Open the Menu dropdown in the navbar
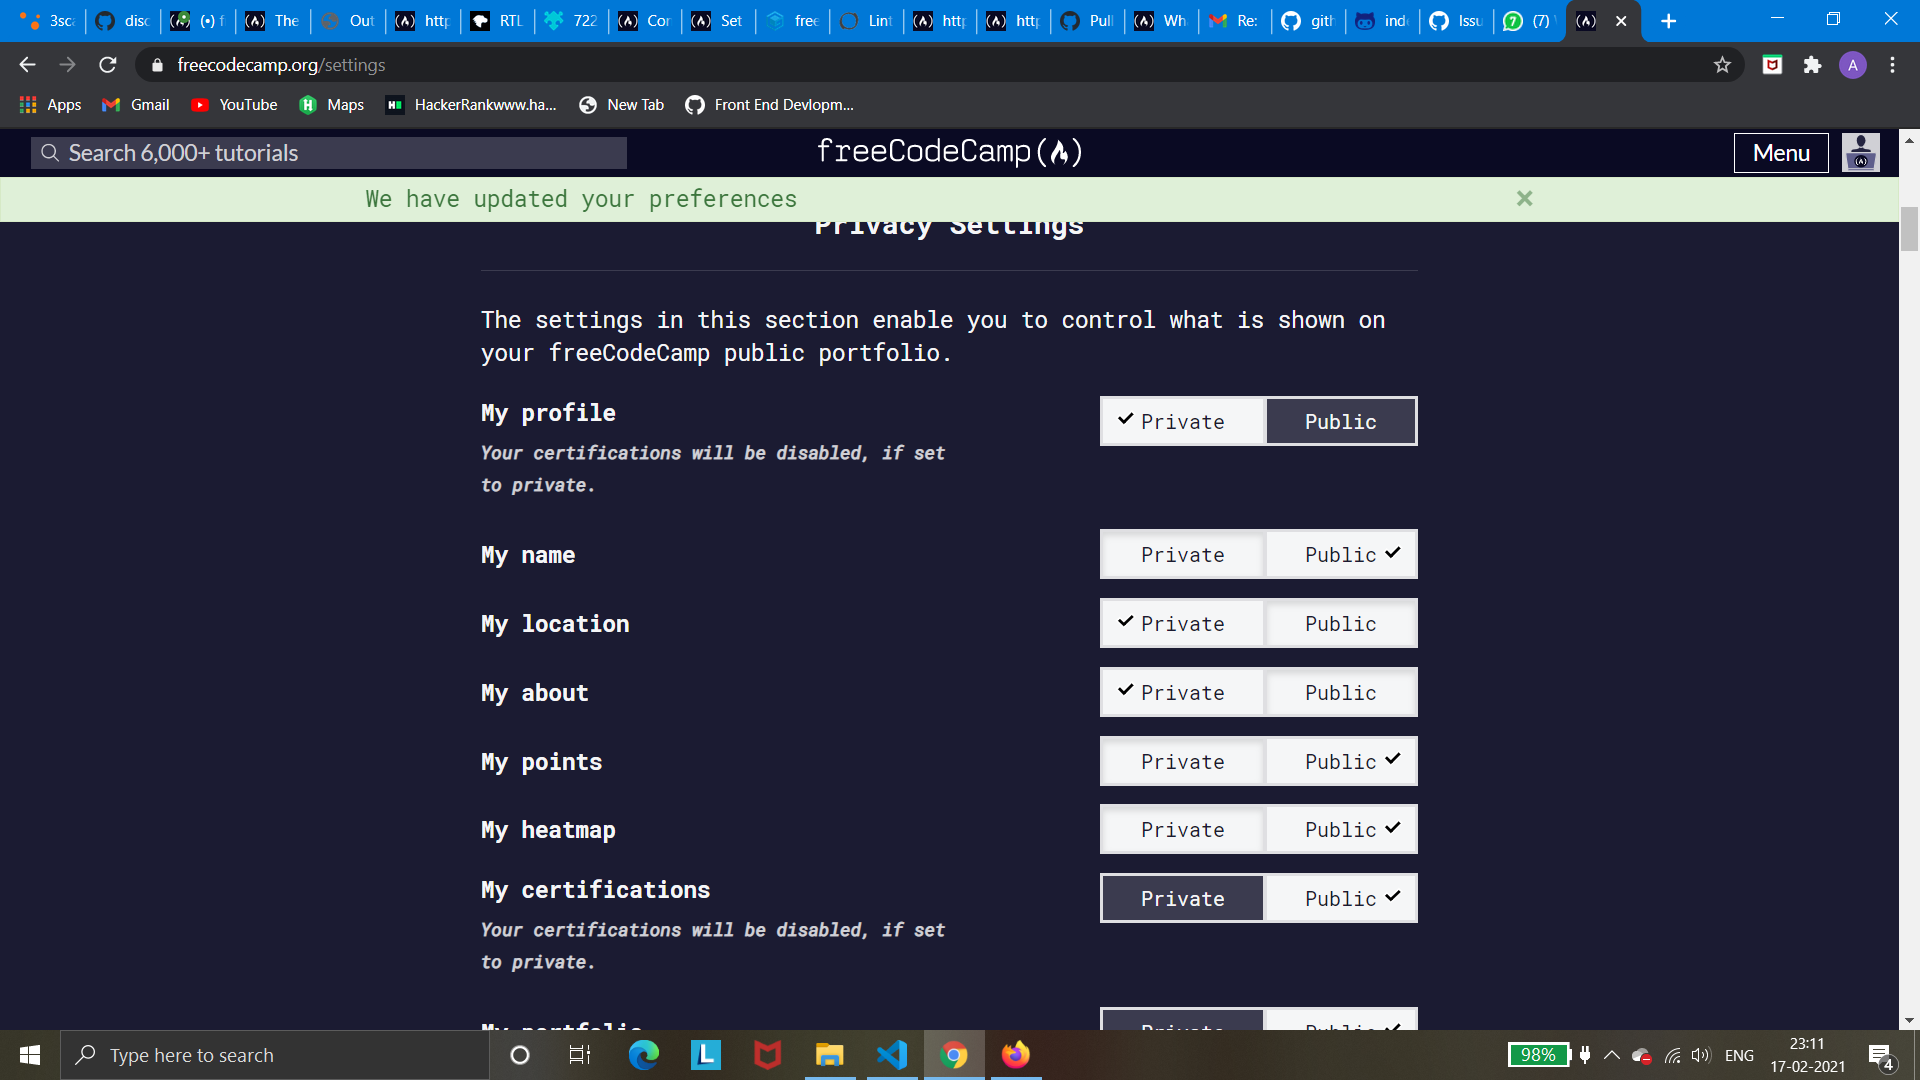The width and height of the screenshot is (1920, 1080). (x=1781, y=152)
